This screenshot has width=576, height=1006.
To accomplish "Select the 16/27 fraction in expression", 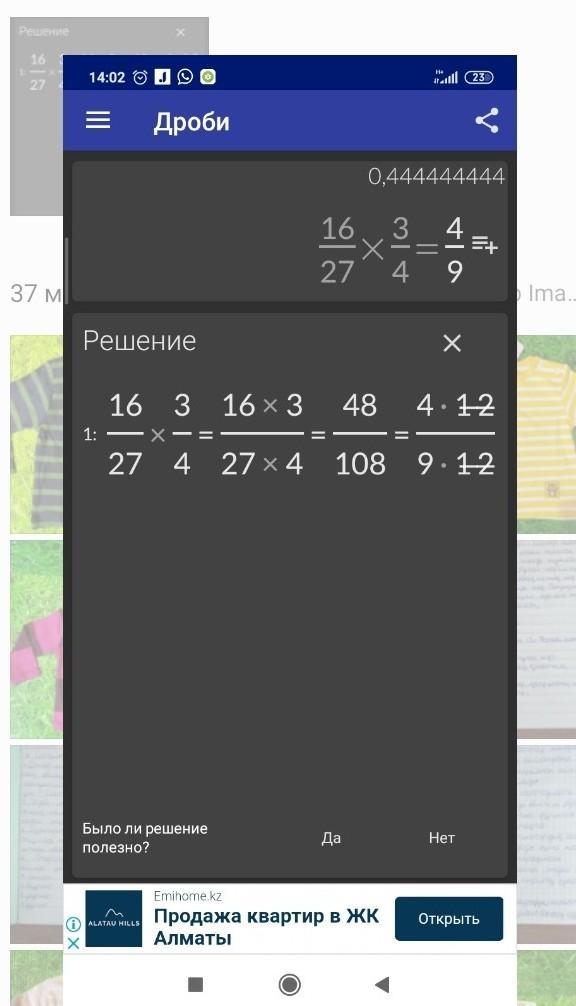I will click(x=337, y=250).
